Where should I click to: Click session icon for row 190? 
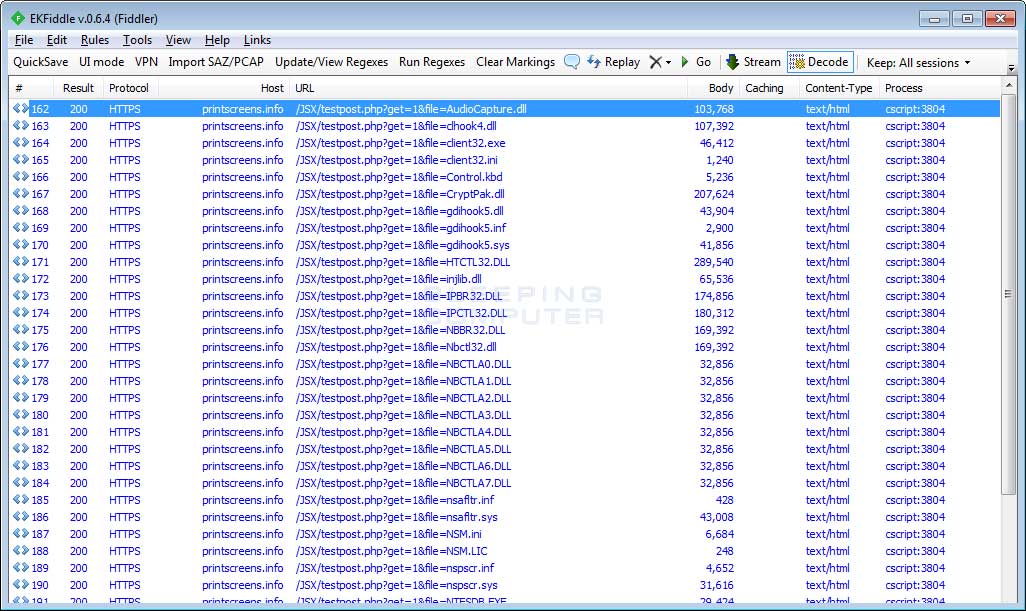click(x=20, y=585)
